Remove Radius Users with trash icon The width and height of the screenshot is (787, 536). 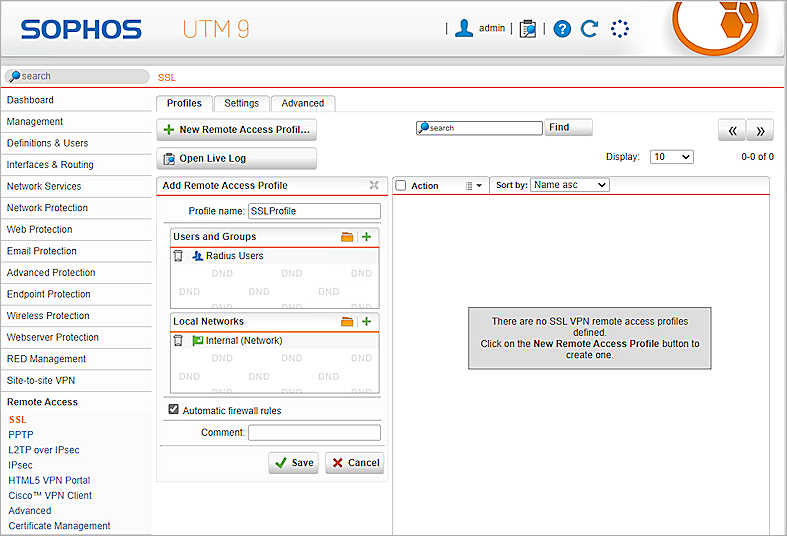(x=178, y=256)
